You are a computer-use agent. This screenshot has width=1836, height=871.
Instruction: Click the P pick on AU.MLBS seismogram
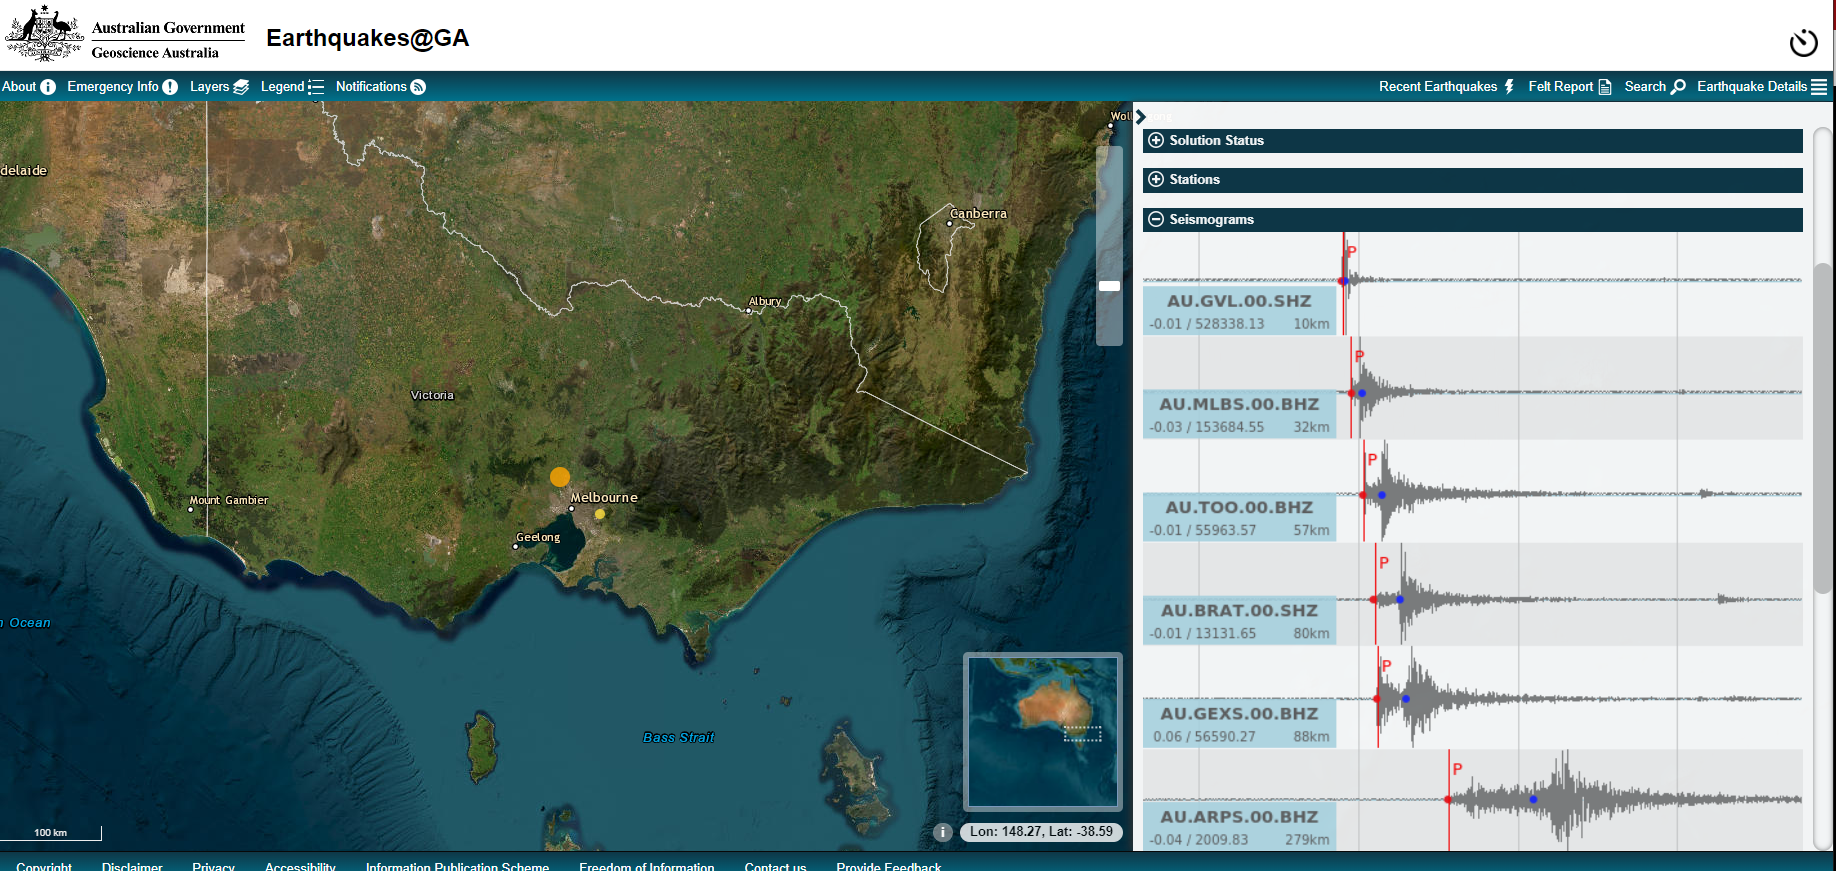pyautogui.click(x=1359, y=356)
